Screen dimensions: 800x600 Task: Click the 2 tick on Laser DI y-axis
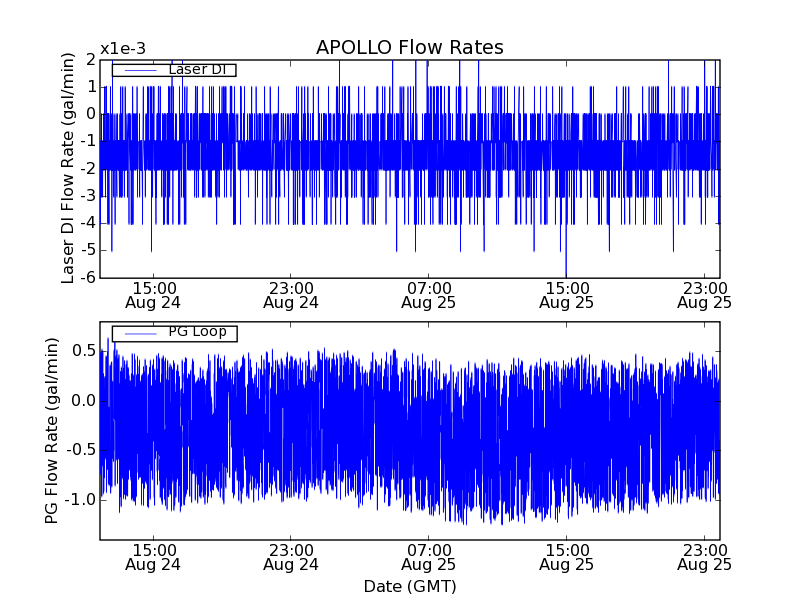(x=90, y=60)
